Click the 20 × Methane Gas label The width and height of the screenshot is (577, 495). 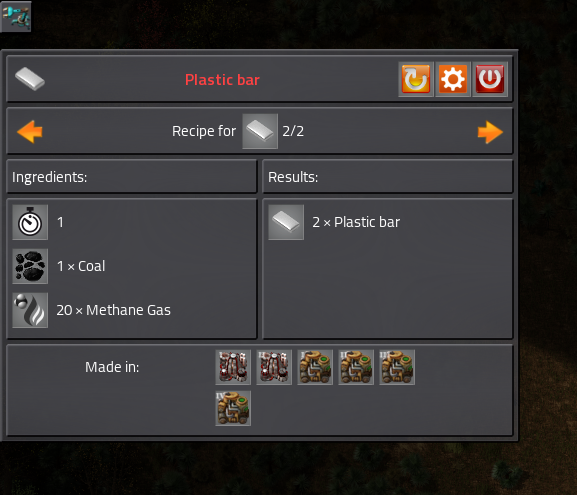(x=113, y=310)
